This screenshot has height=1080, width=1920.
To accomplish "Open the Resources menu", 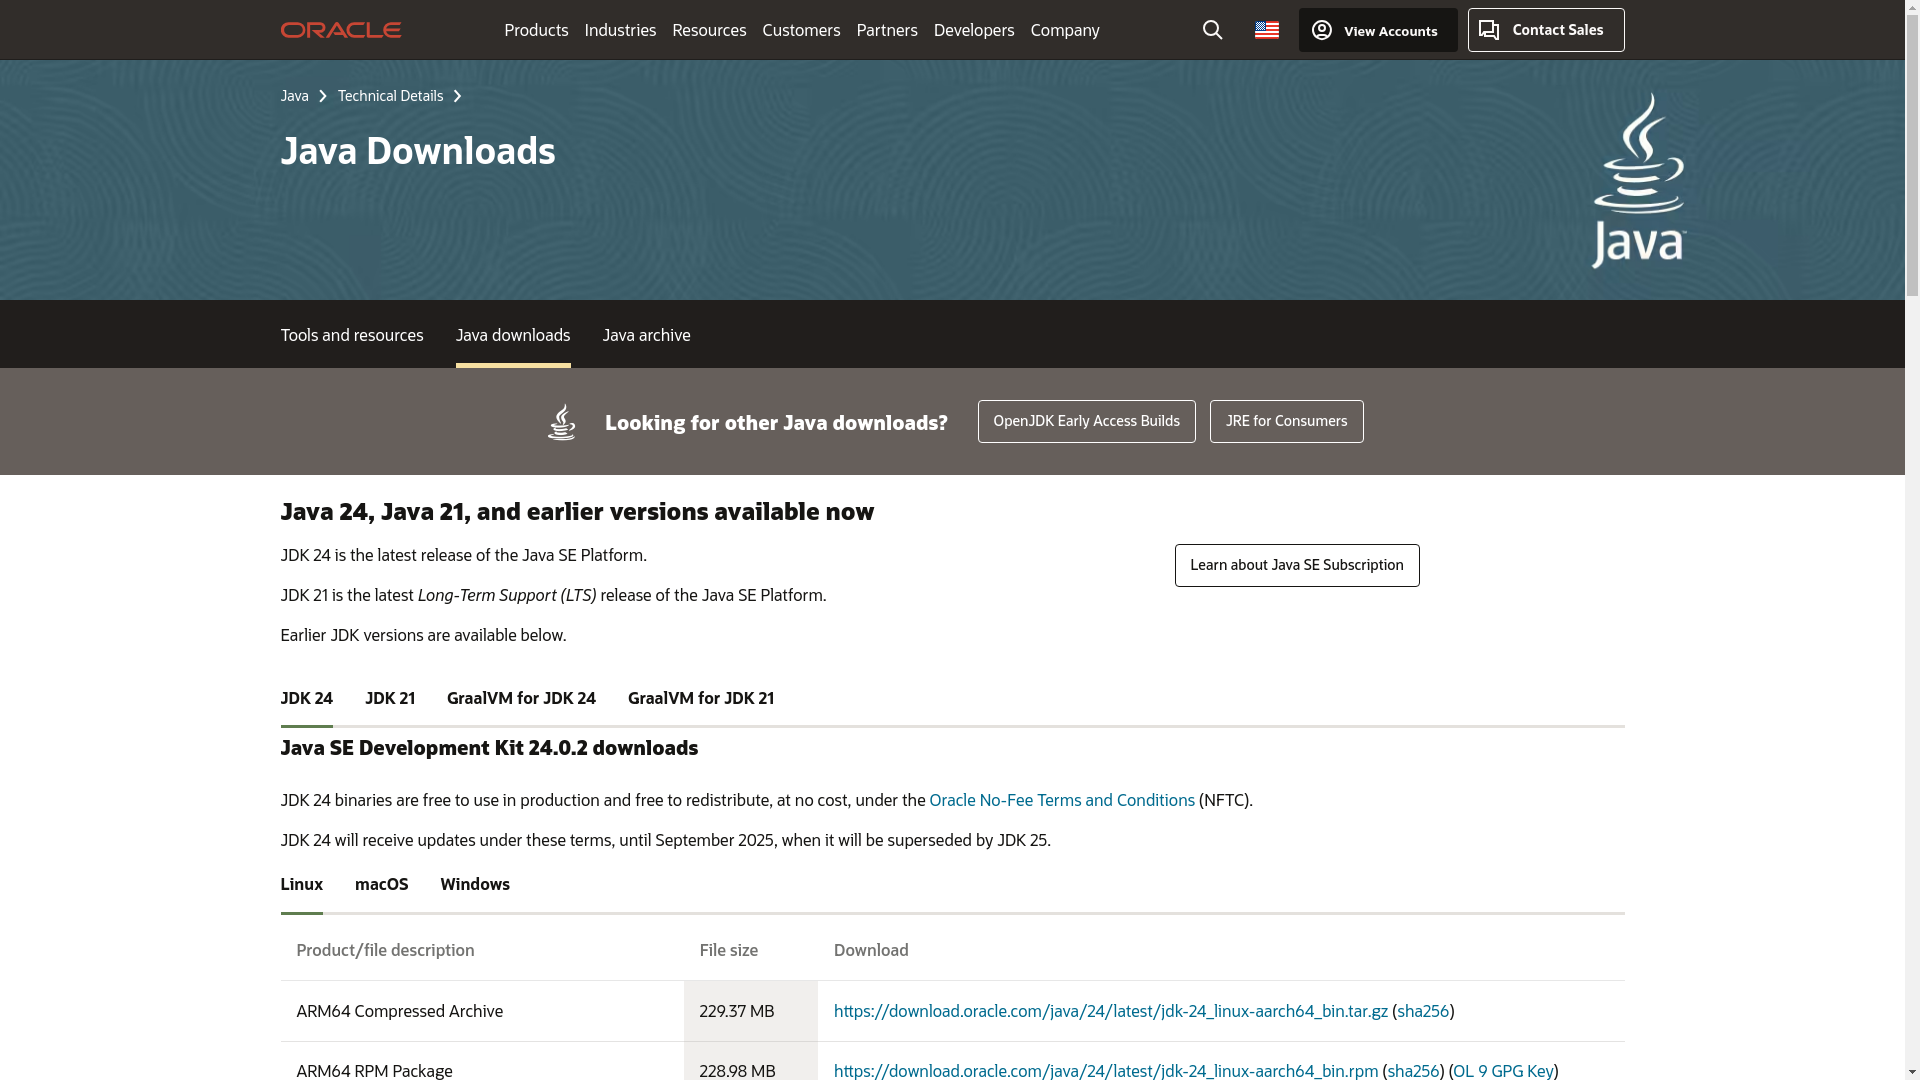I will point(709,30).
